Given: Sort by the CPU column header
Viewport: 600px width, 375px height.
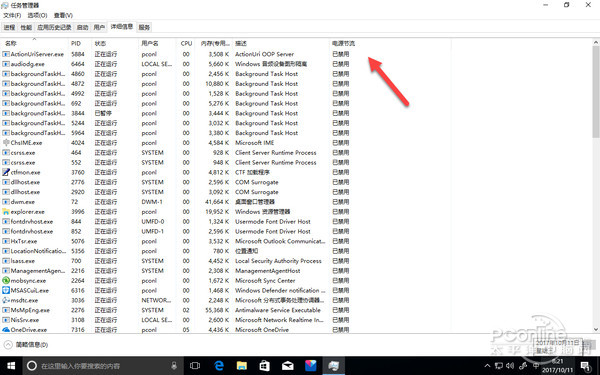Looking at the screenshot, I should click(x=186, y=43).
